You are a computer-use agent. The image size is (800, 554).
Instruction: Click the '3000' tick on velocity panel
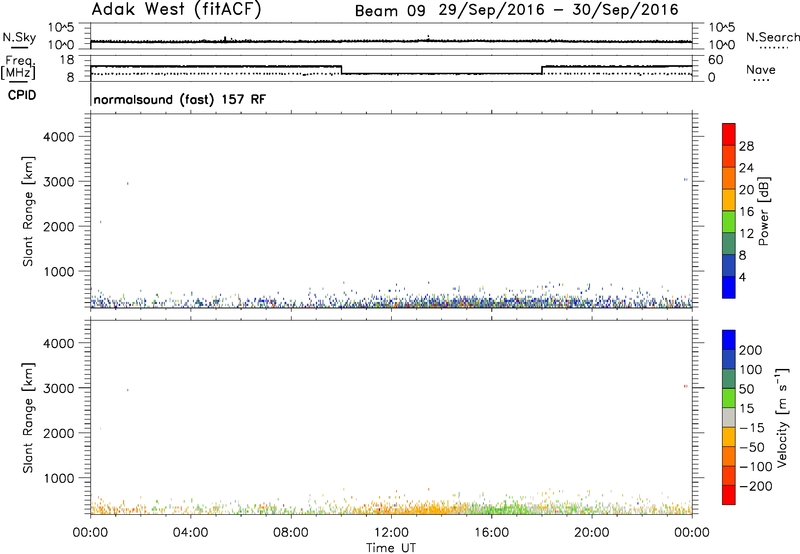59,388
